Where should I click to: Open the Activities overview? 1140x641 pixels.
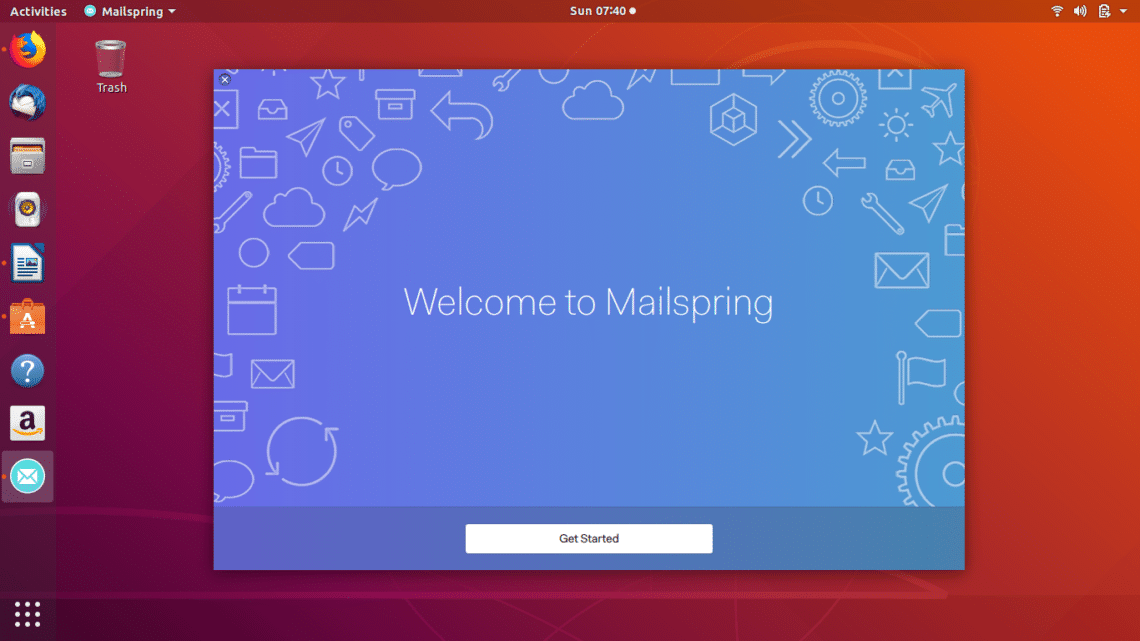[x=38, y=11]
